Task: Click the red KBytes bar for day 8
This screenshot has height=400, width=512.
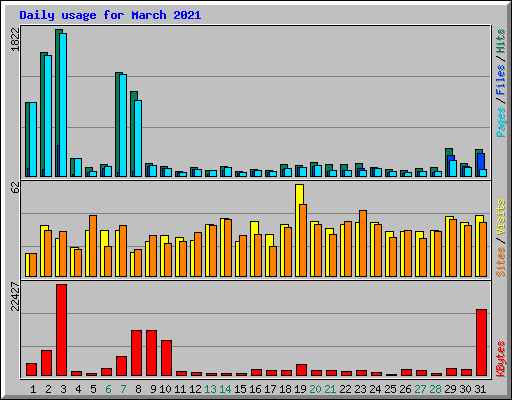Action: (137, 353)
